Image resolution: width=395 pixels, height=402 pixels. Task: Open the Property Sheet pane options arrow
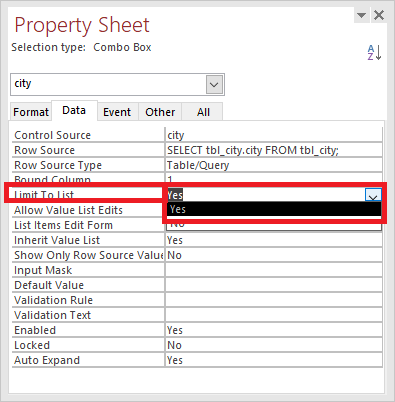[x=361, y=15]
